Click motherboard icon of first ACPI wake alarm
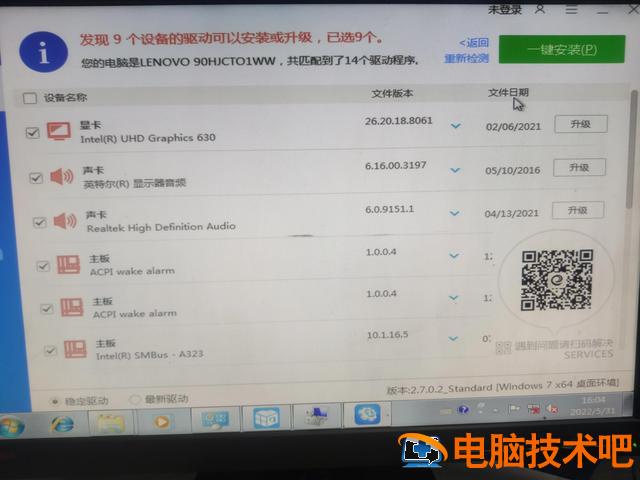The height and width of the screenshot is (480, 640). 68,265
